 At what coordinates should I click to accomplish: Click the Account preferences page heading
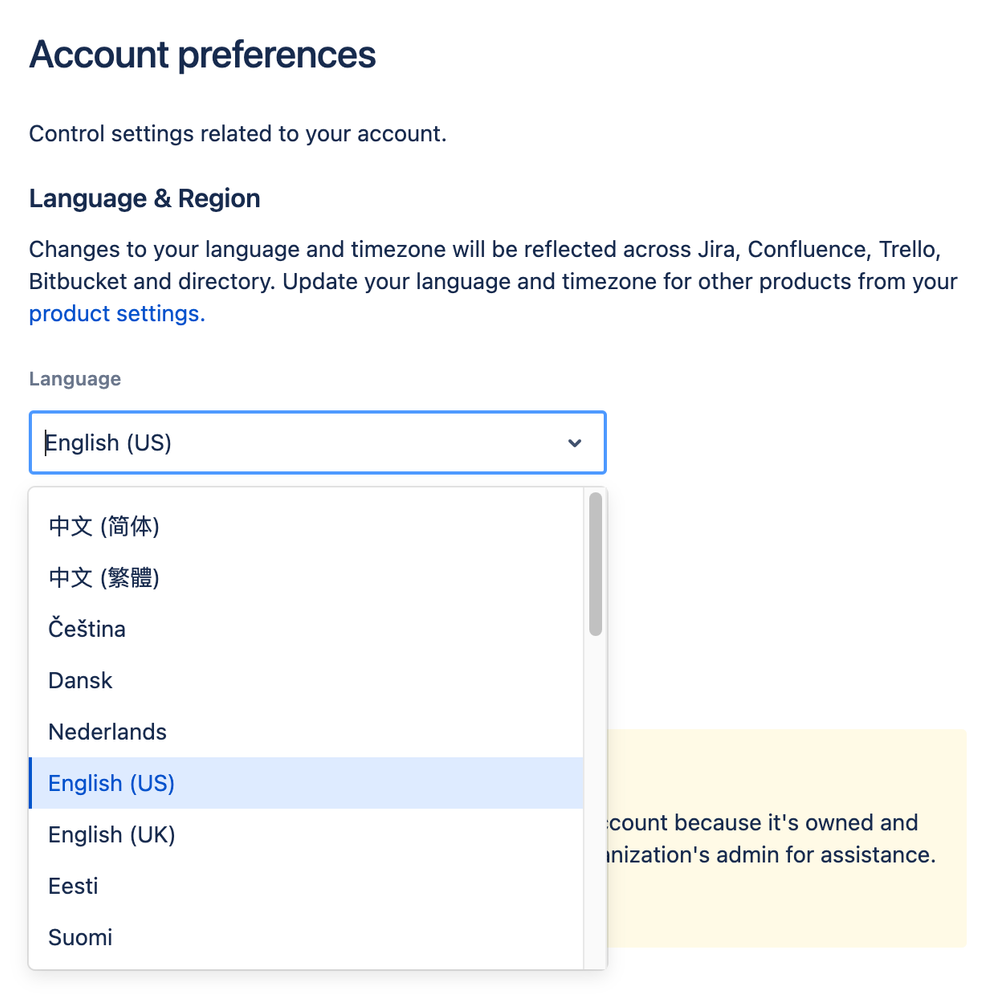(x=203, y=55)
